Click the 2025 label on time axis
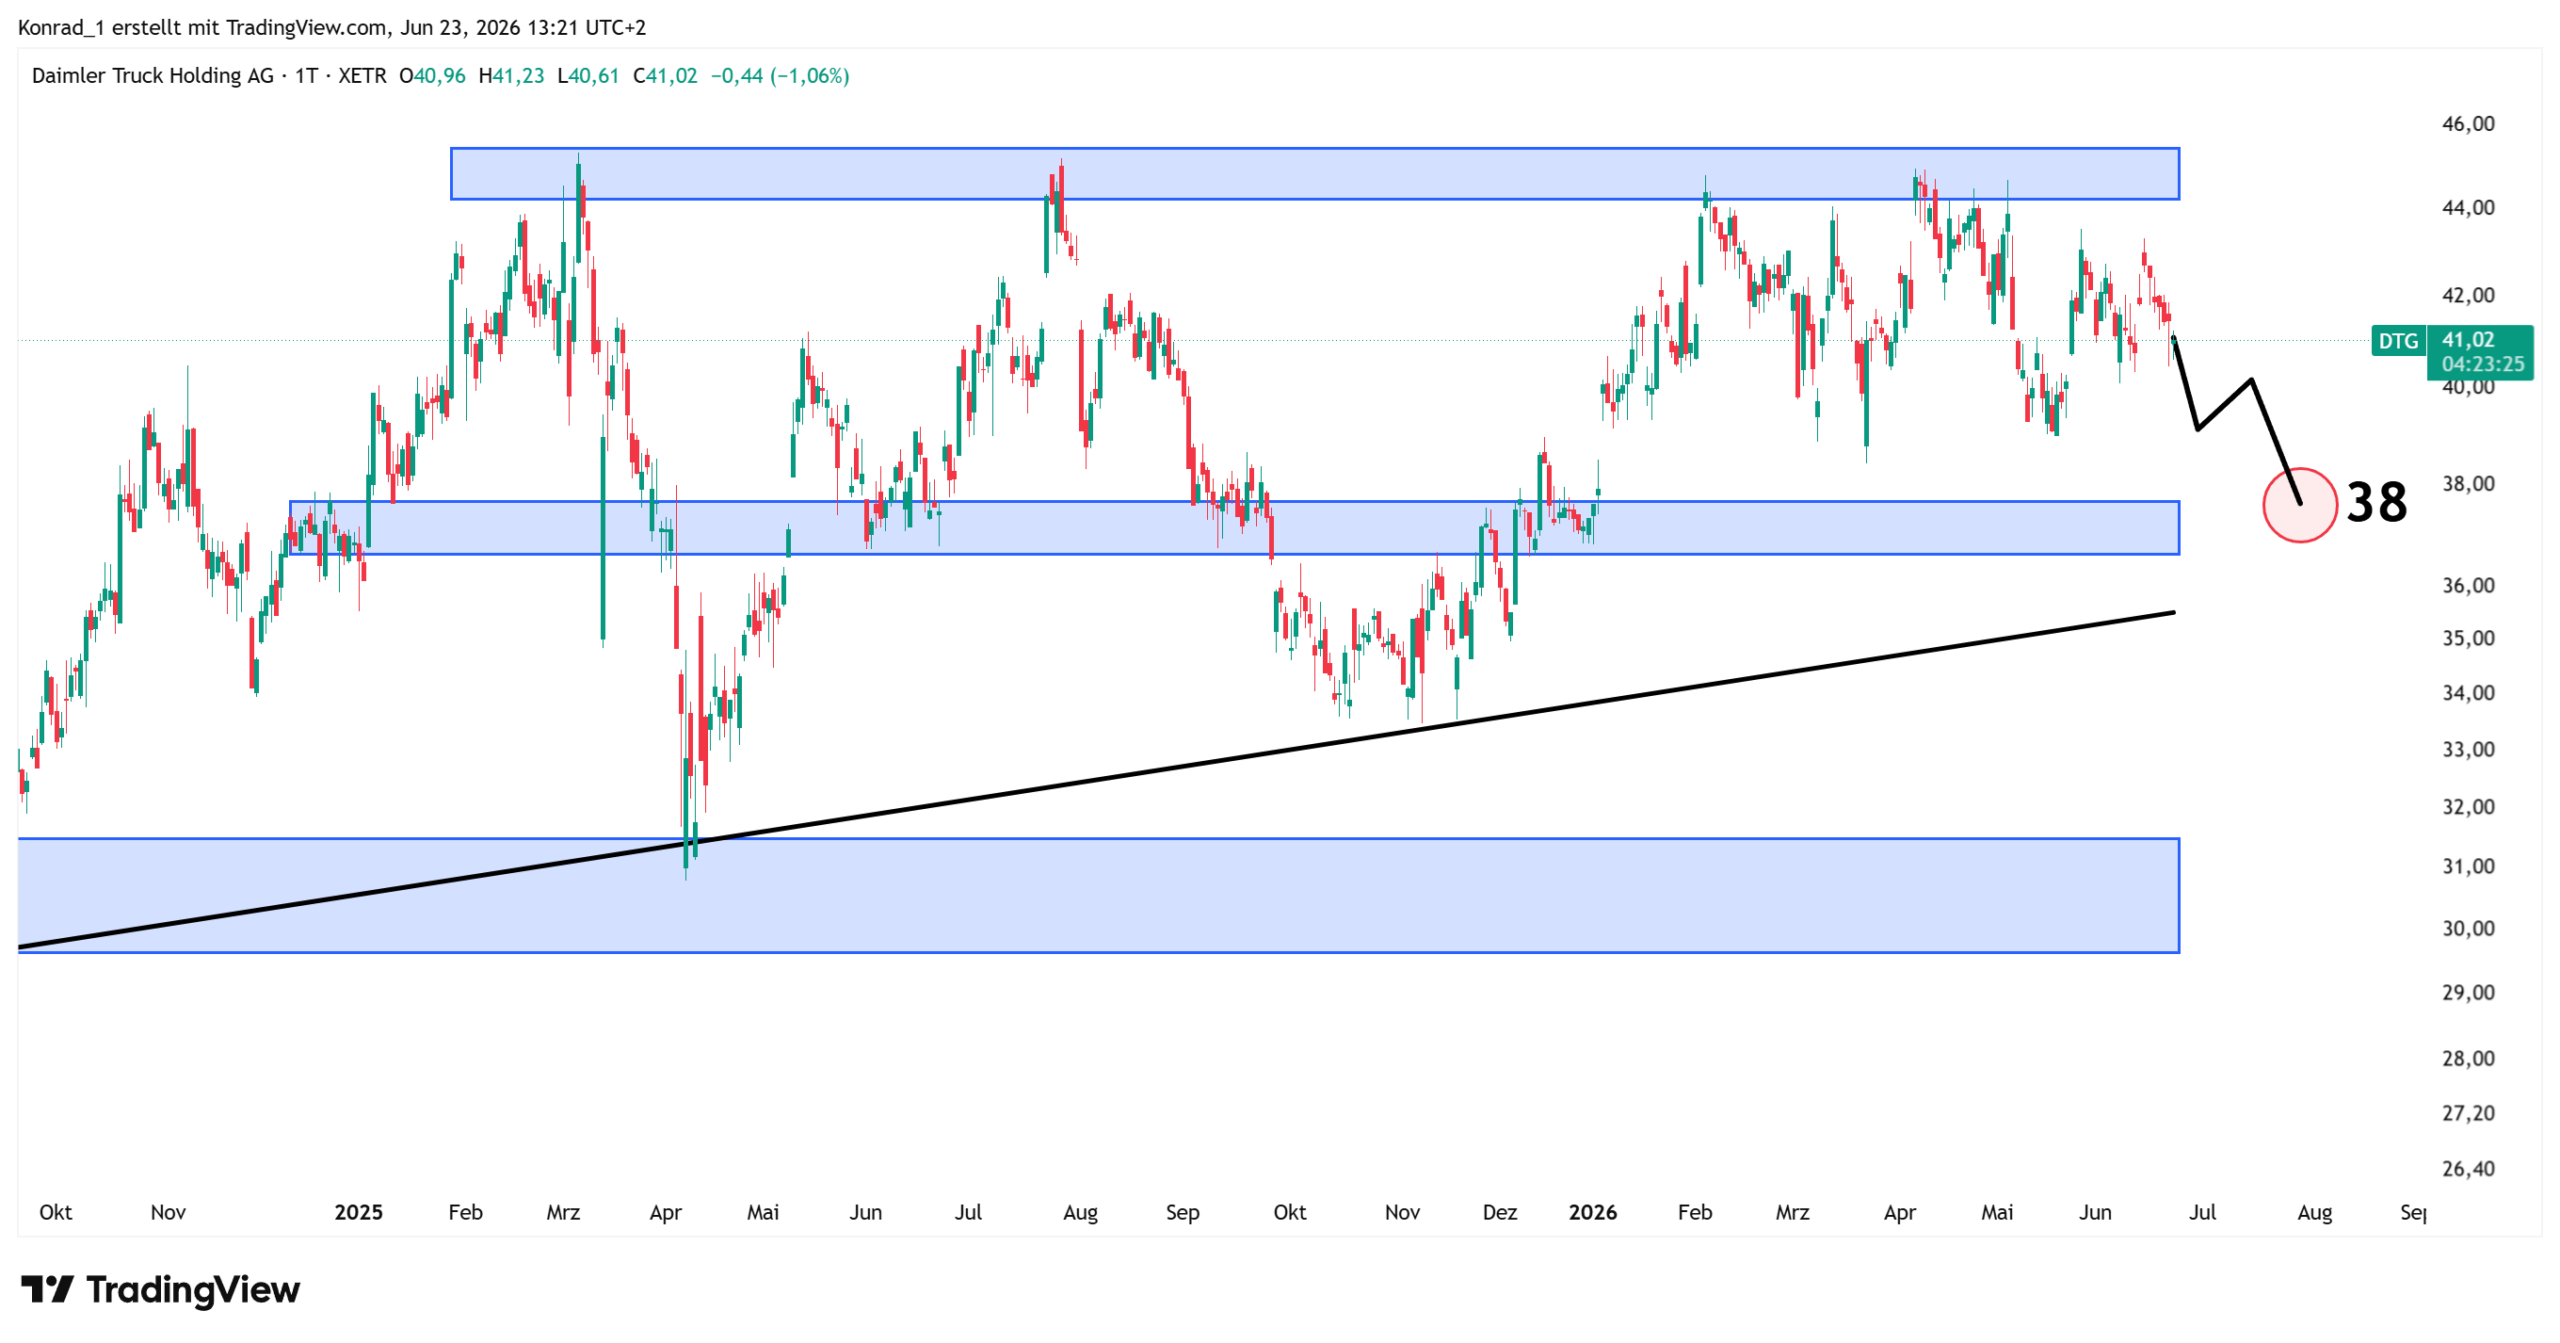The height and width of the screenshot is (1343, 2560). point(358,1212)
